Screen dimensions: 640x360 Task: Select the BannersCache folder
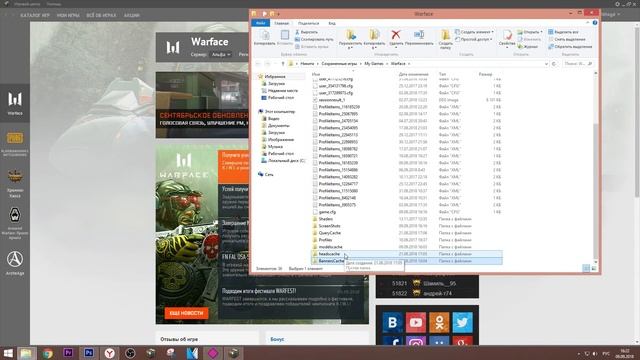(407, 261)
